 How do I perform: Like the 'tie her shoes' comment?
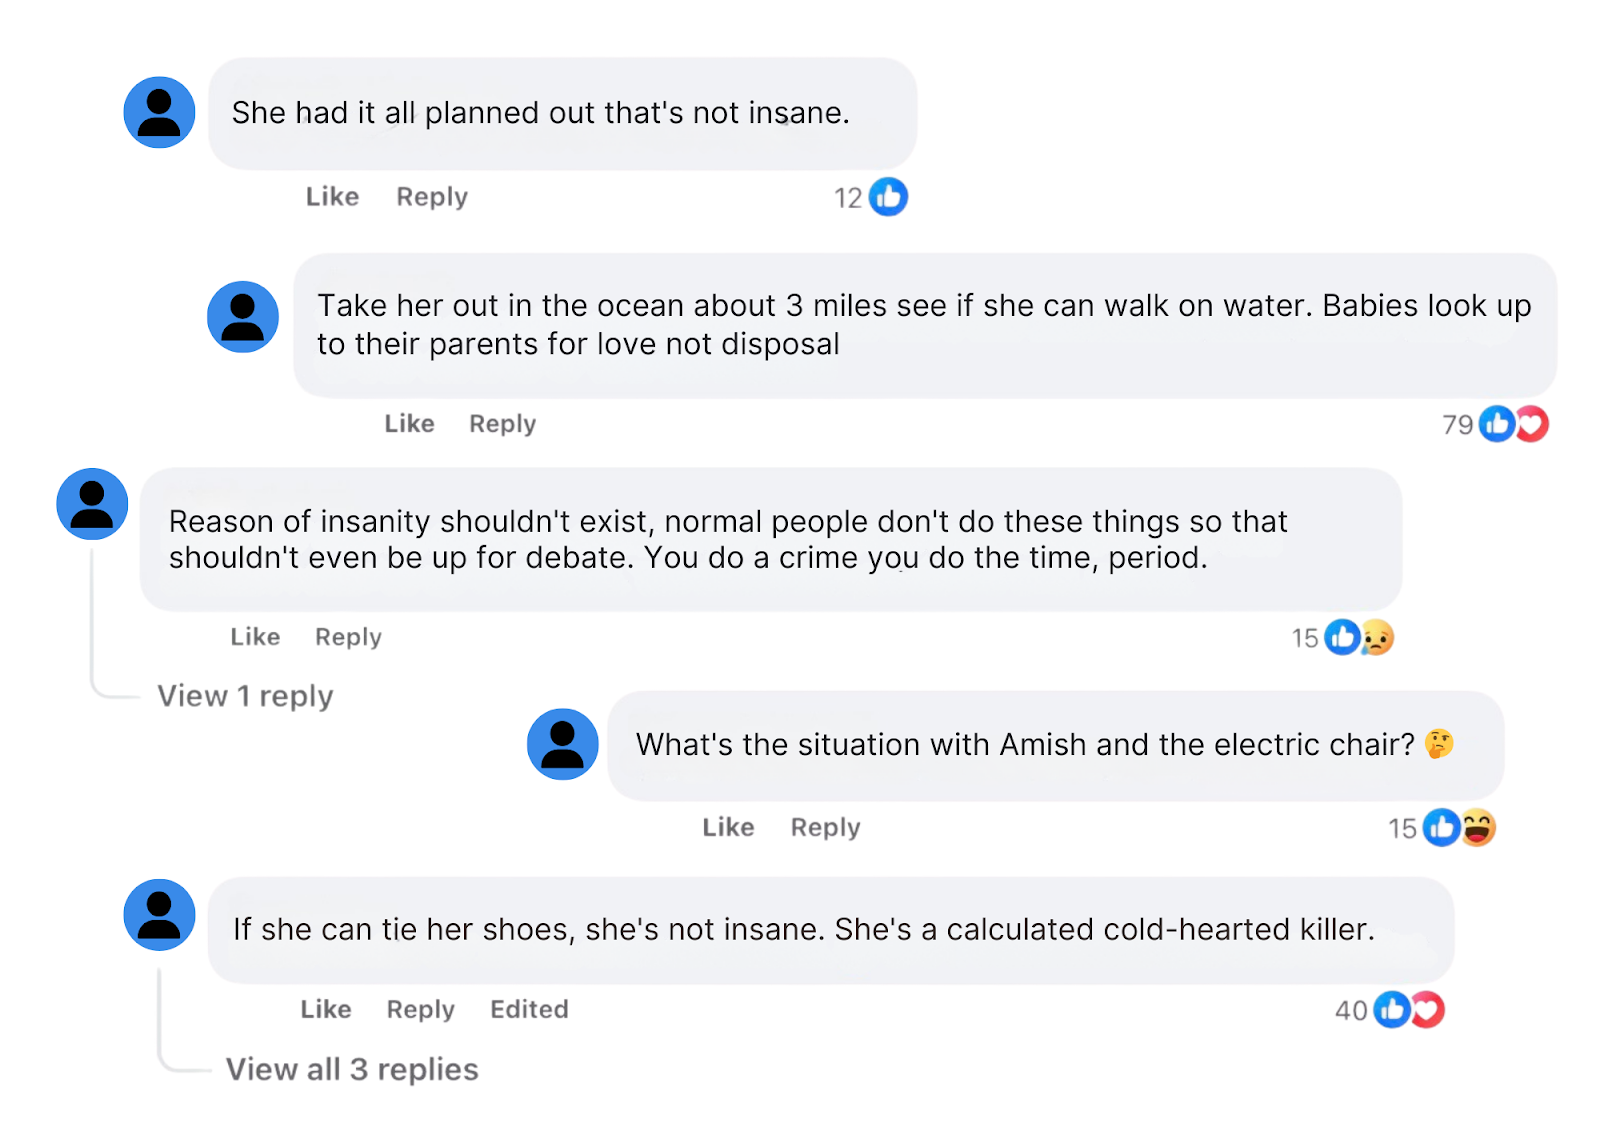(326, 1009)
